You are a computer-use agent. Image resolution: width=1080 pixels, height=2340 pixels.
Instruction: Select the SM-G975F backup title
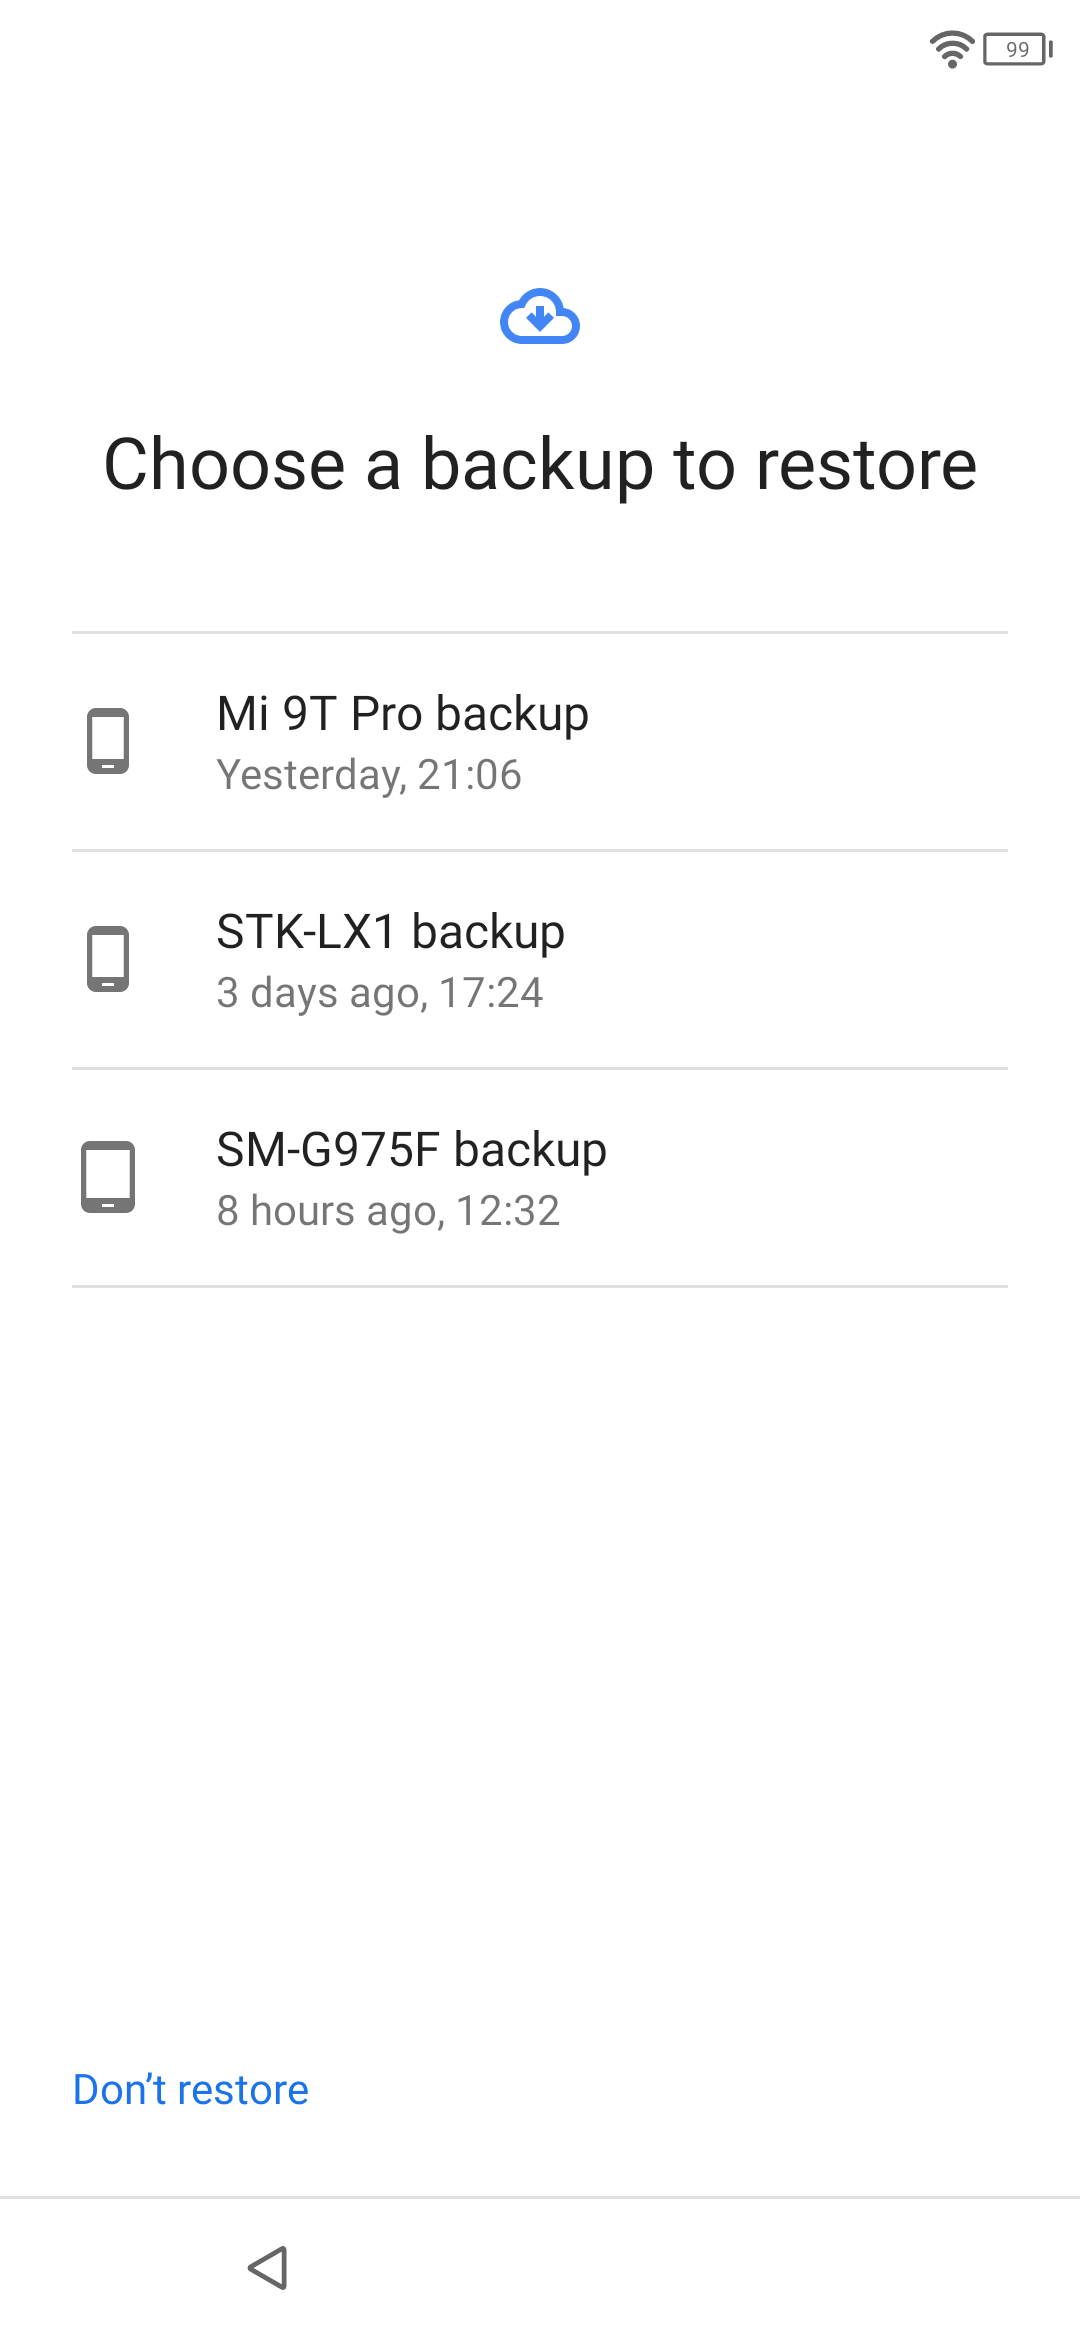tap(411, 1150)
